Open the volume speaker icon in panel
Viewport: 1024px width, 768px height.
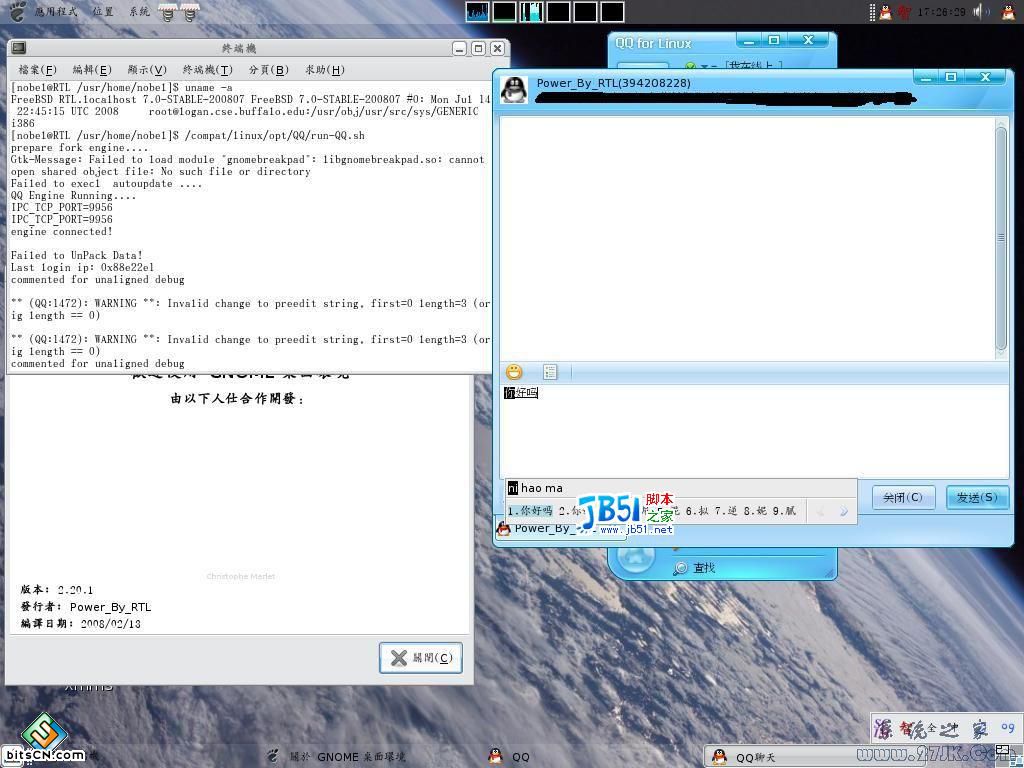pos(981,12)
